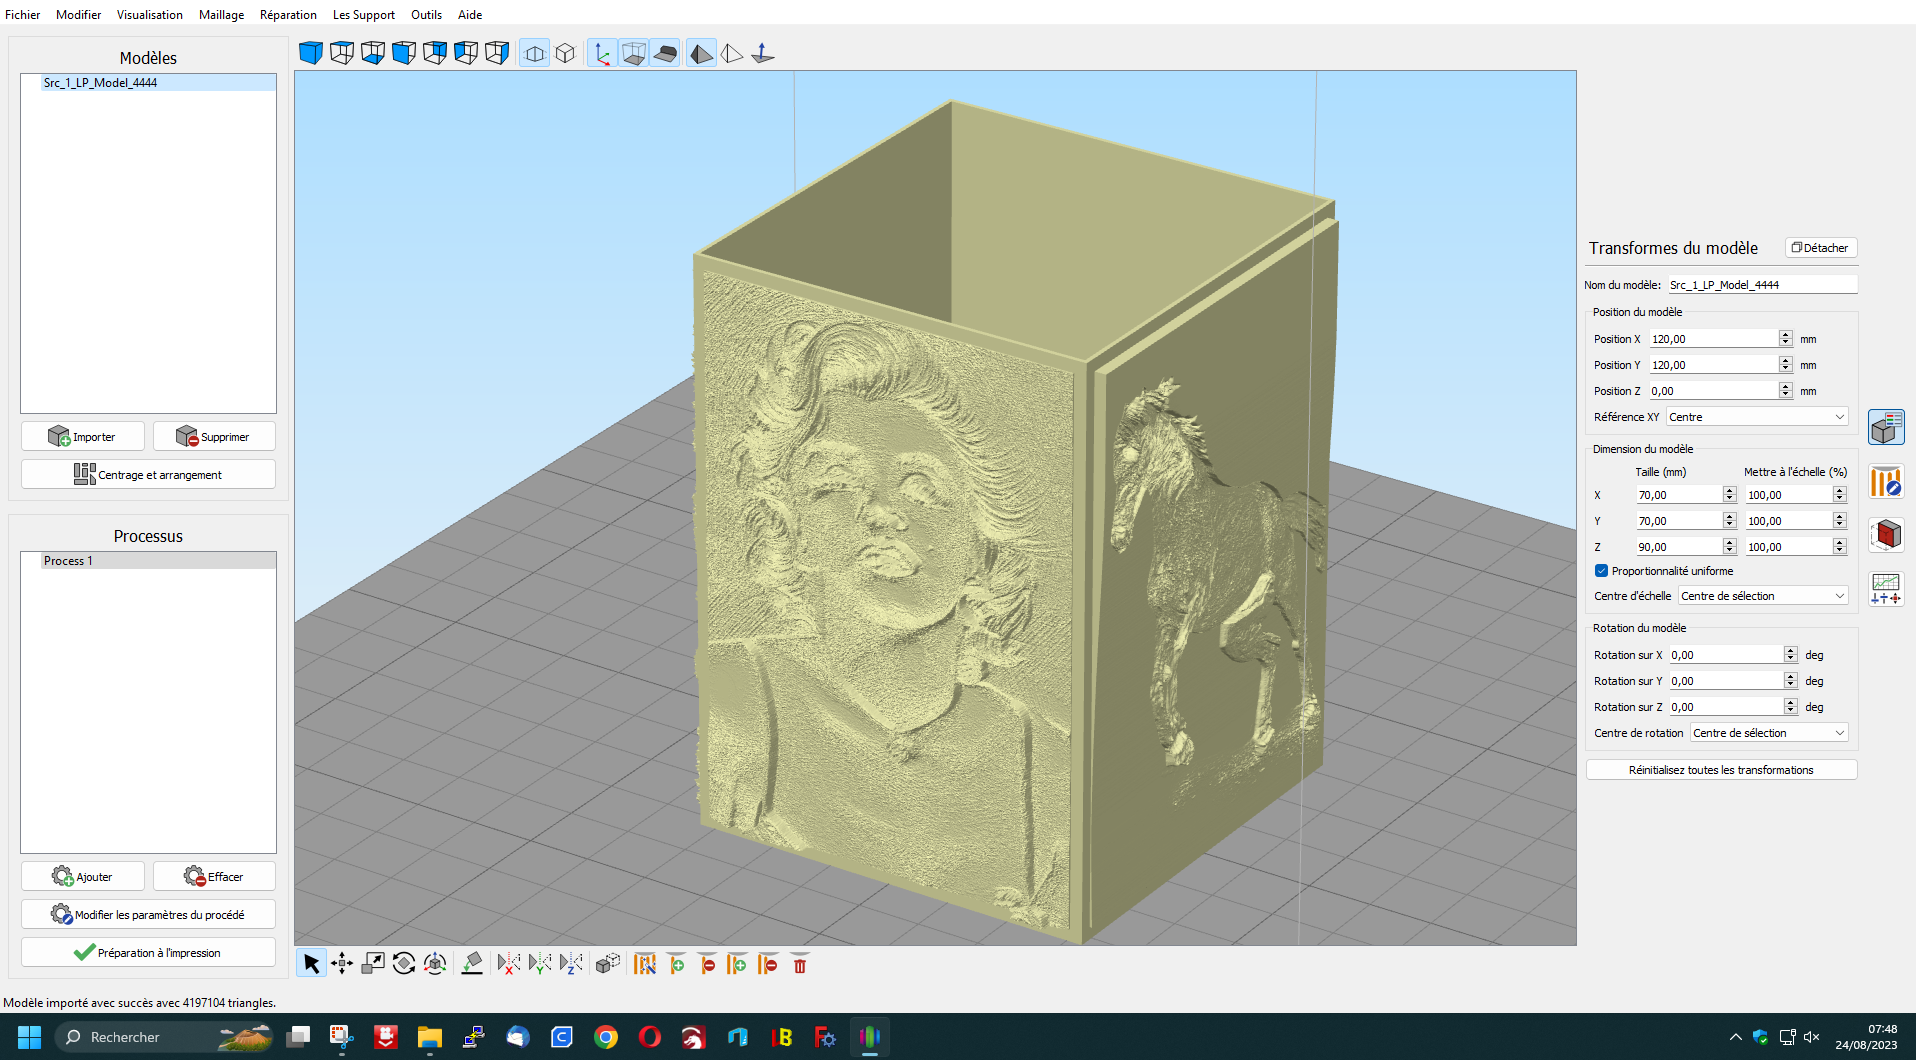The image size is (1916, 1060).
Task: Click the auto-generate supports wand icon
Action: [645, 964]
